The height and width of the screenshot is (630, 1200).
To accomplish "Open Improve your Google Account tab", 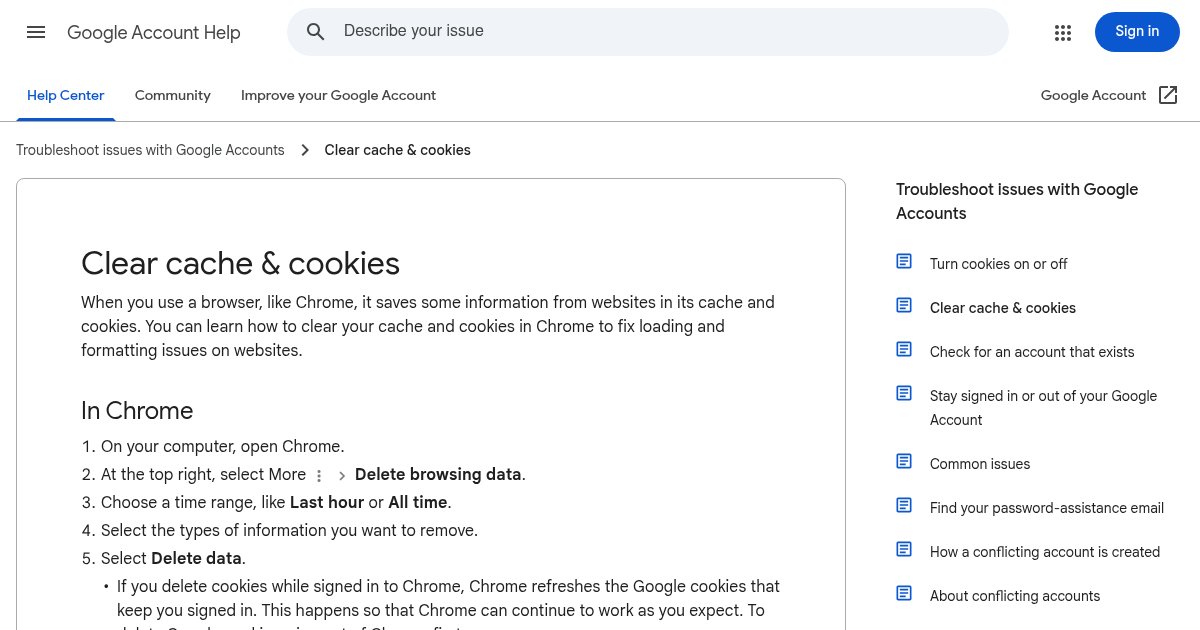I will click(339, 96).
